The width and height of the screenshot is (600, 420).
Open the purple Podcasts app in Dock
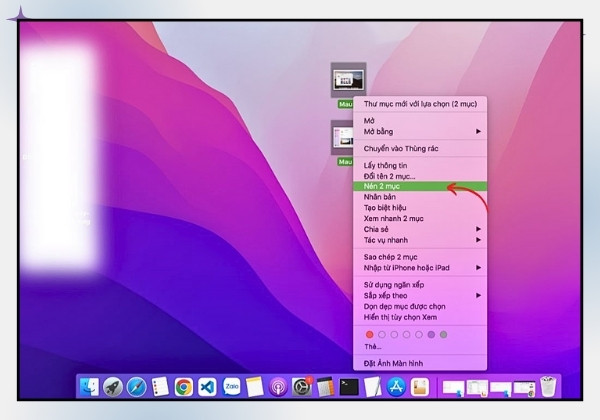click(x=278, y=387)
